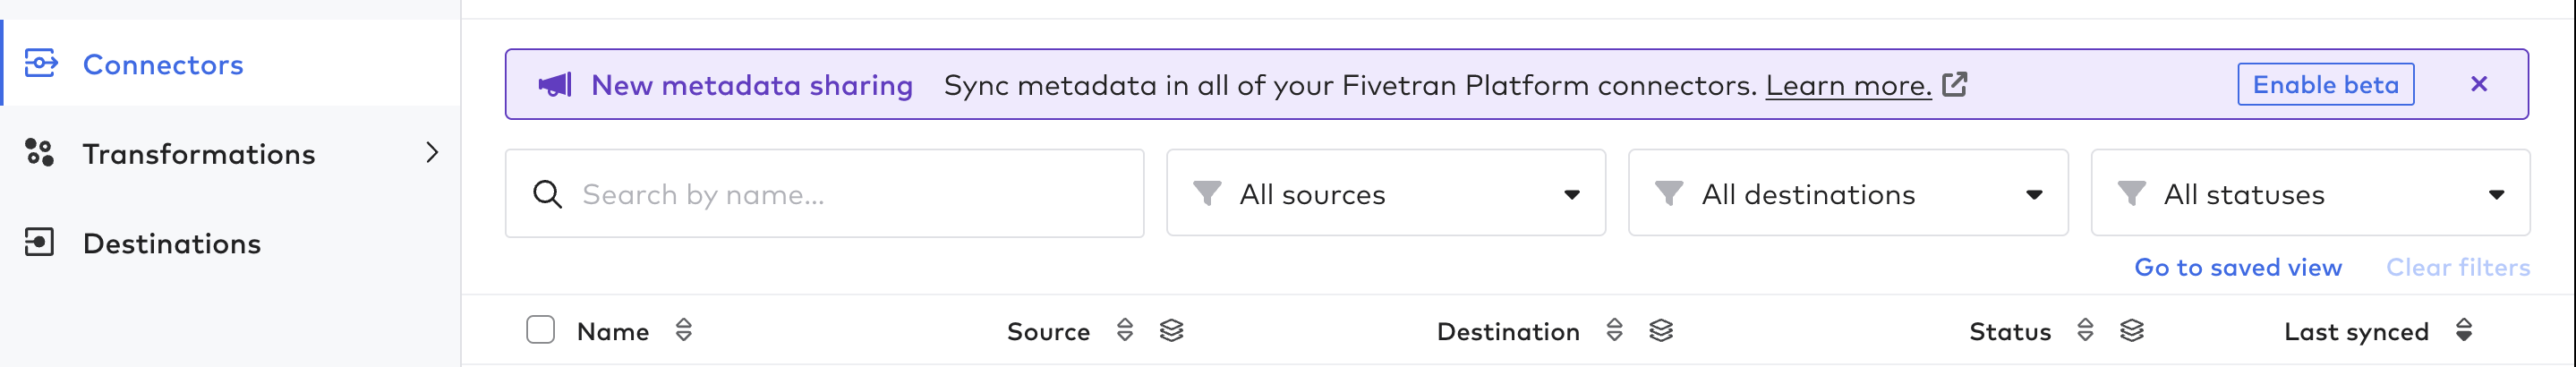The height and width of the screenshot is (367, 2576).
Task: Sort connectors by Destination column
Action: click(x=1614, y=330)
